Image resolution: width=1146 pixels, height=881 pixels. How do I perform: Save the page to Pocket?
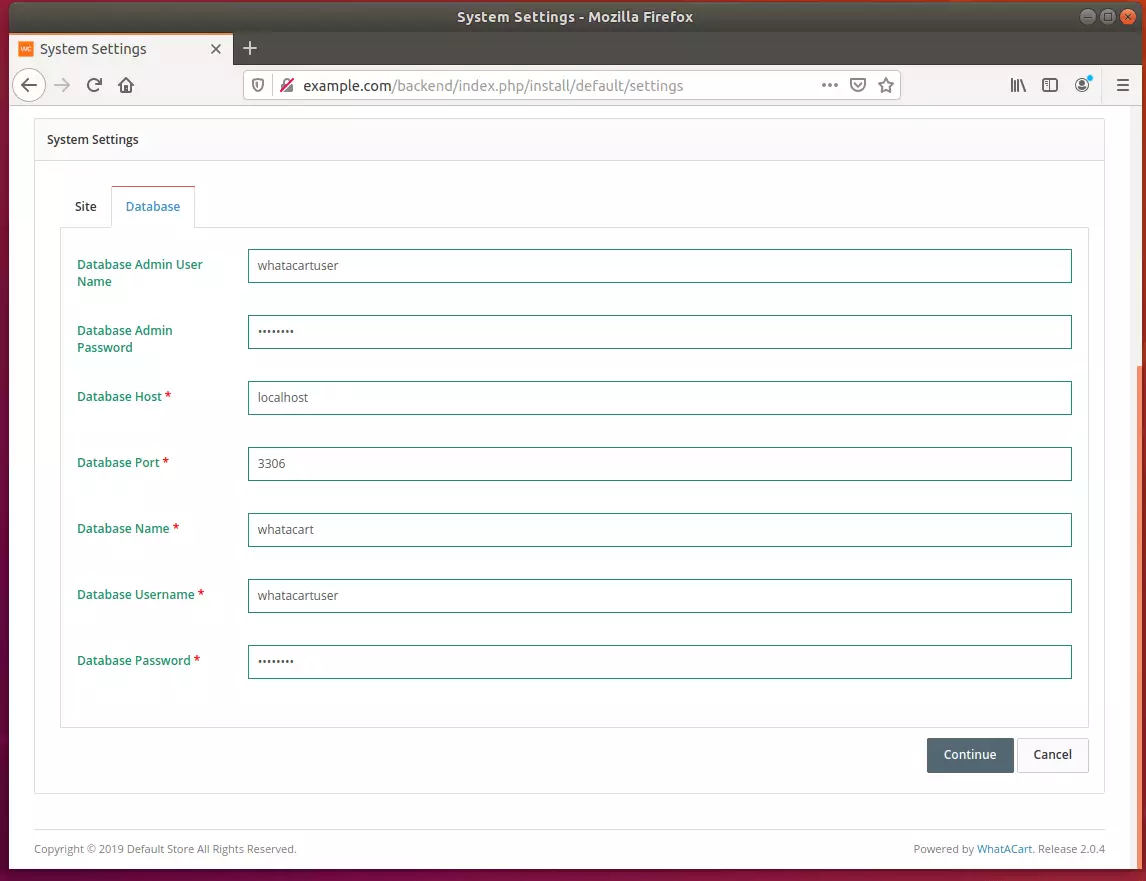coord(858,86)
